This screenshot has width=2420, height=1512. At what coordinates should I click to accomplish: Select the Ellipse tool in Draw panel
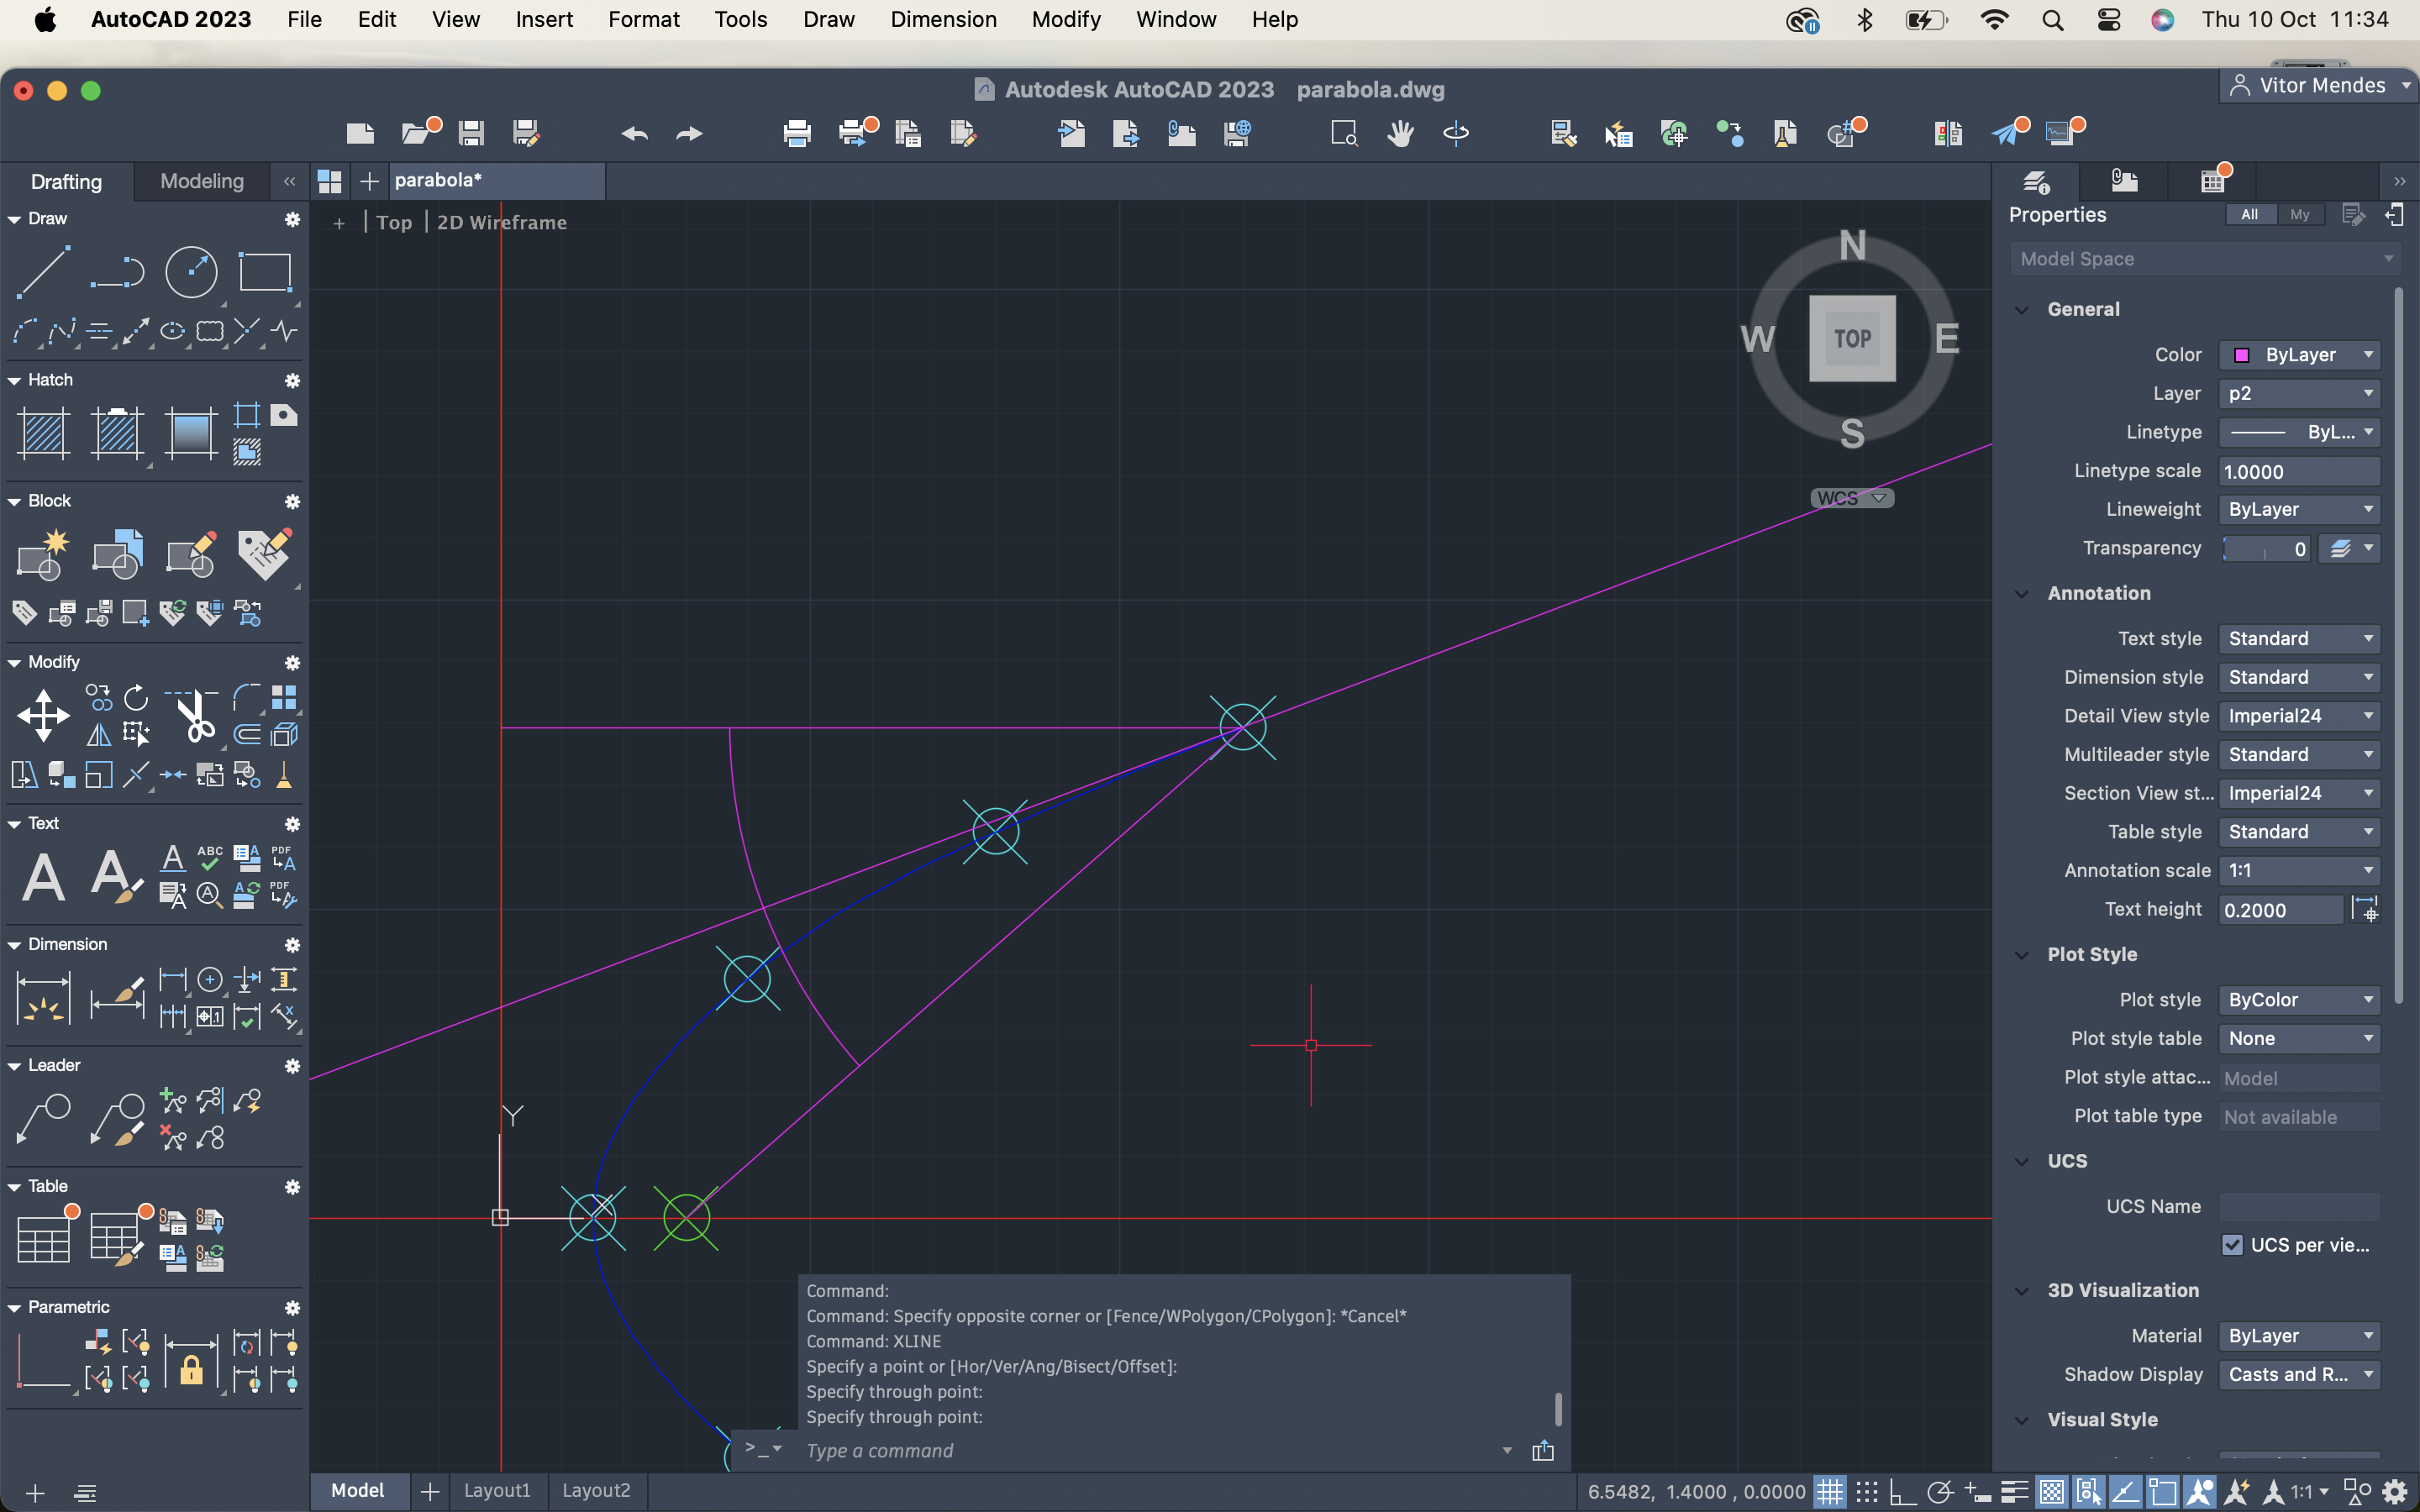(172, 331)
